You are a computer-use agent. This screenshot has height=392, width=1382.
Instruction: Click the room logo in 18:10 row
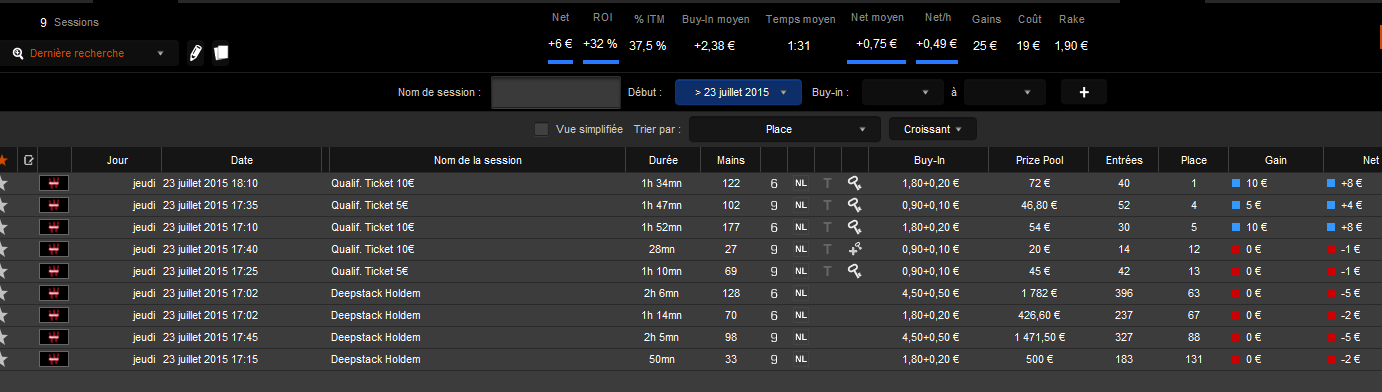[54, 183]
